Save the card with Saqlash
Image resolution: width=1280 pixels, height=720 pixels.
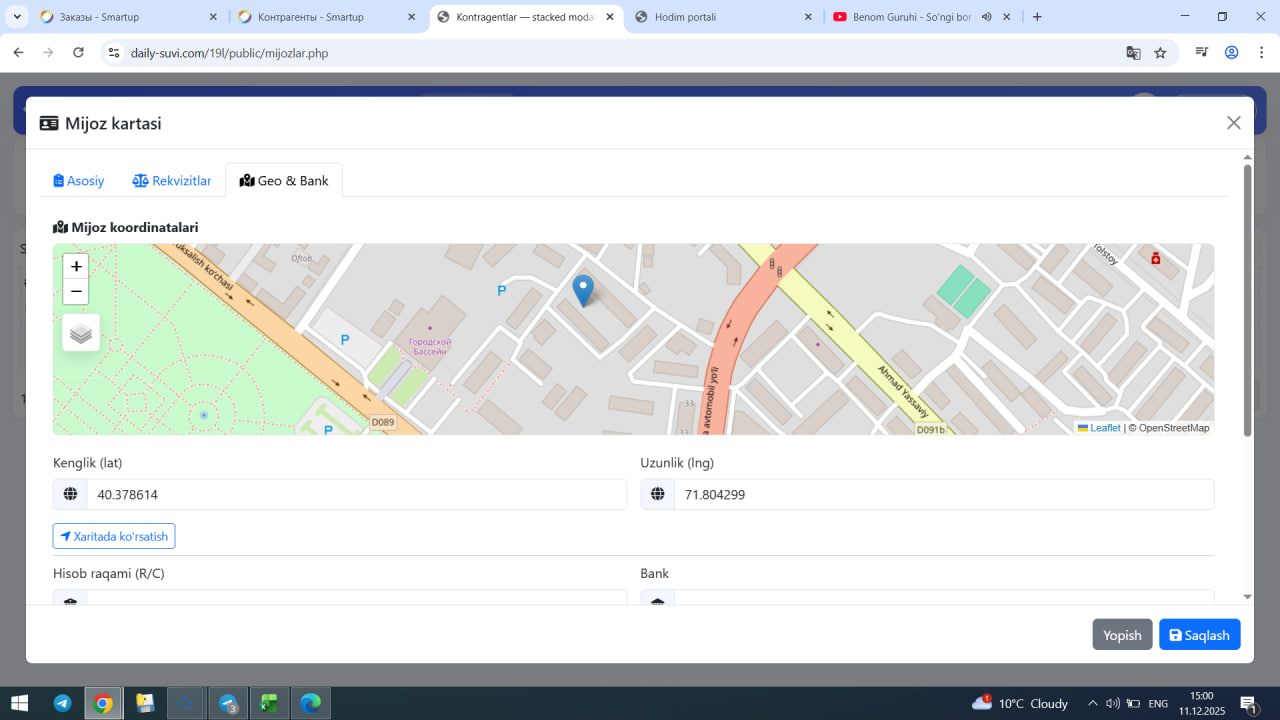[x=1199, y=635]
